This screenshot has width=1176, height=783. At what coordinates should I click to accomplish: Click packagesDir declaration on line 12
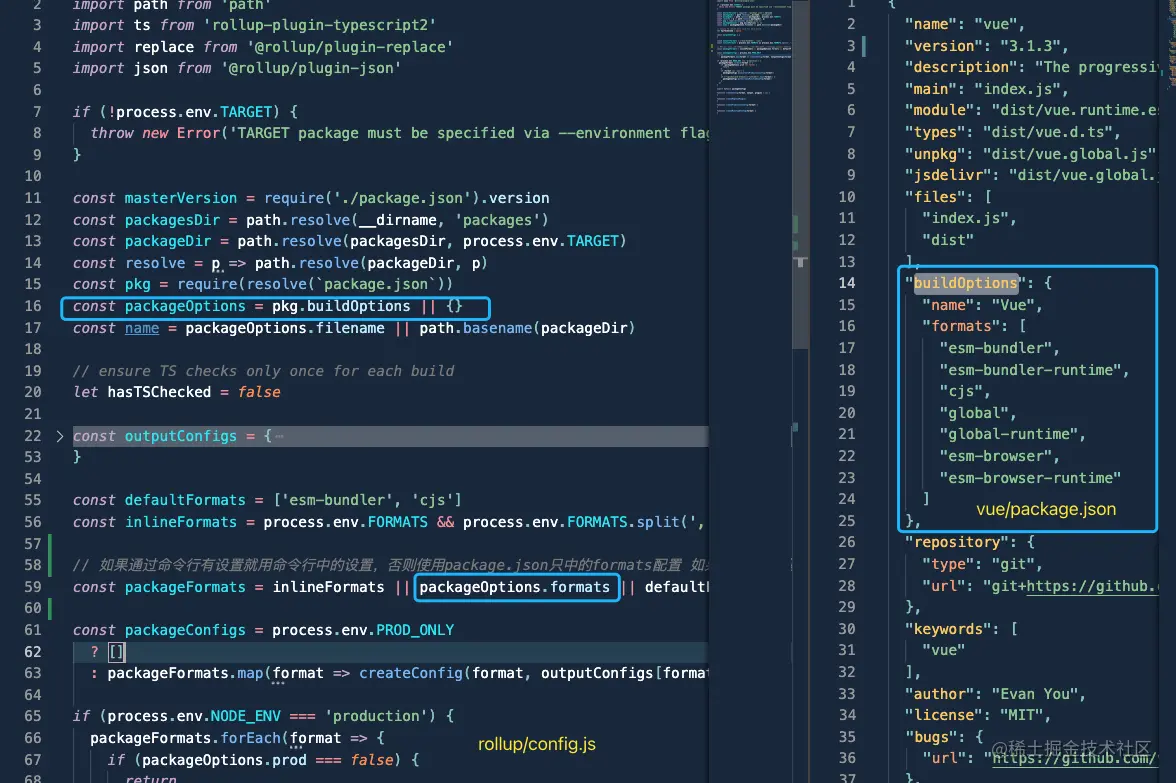(172, 220)
